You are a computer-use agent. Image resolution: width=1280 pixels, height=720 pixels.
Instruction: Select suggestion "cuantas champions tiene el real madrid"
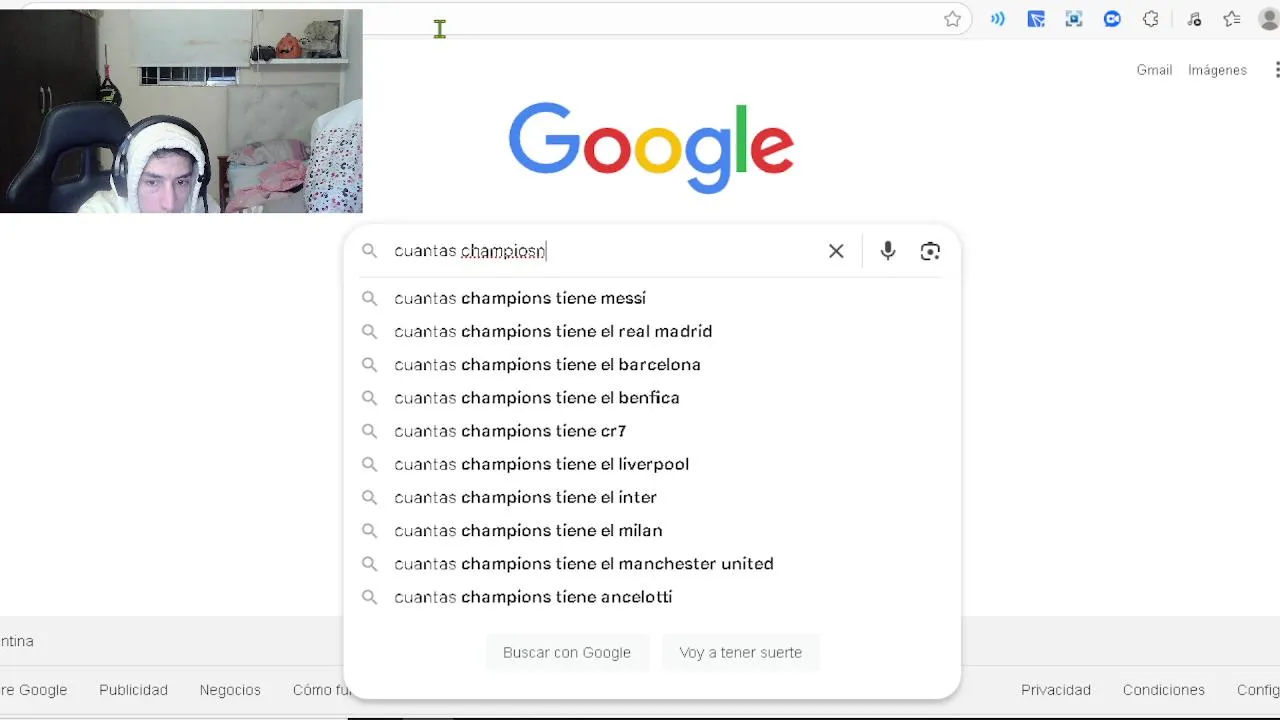tap(652, 331)
